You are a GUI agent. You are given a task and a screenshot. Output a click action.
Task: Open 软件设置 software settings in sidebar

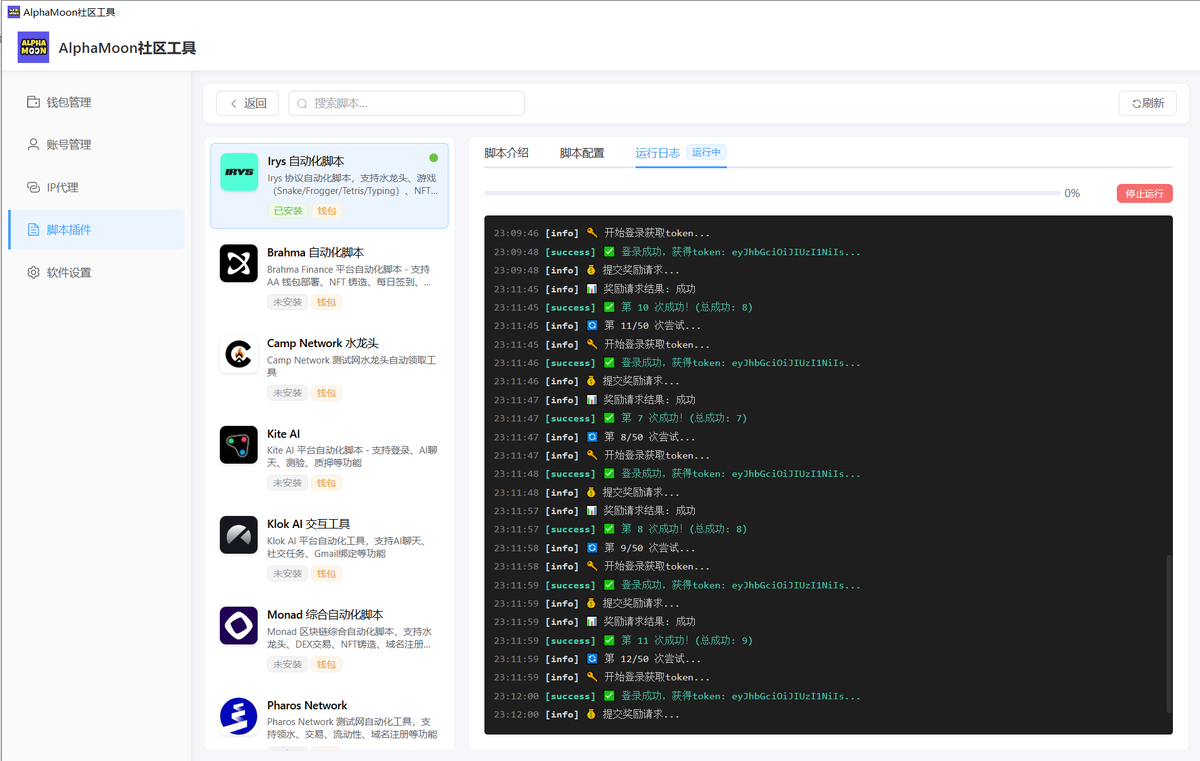[x=96, y=272]
